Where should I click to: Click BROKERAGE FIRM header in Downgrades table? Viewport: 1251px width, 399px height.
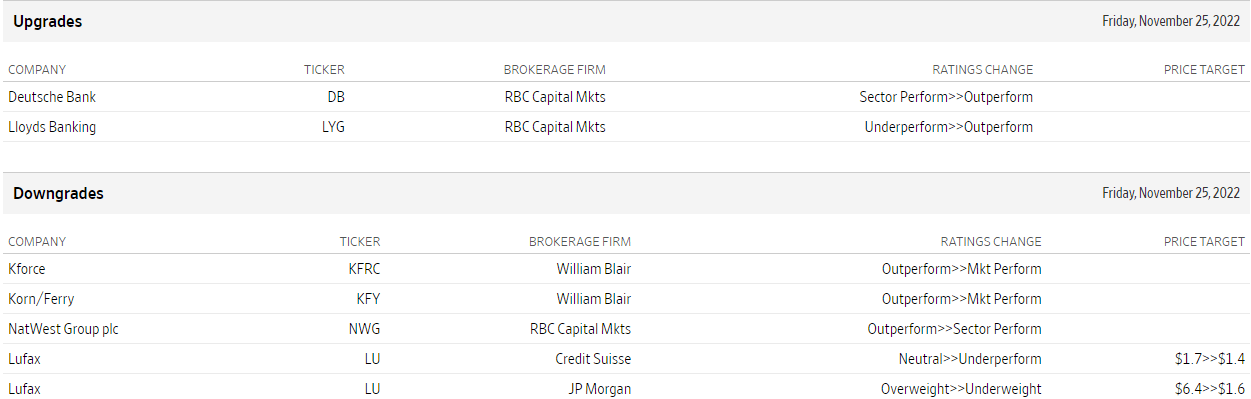pyautogui.click(x=580, y=241)
